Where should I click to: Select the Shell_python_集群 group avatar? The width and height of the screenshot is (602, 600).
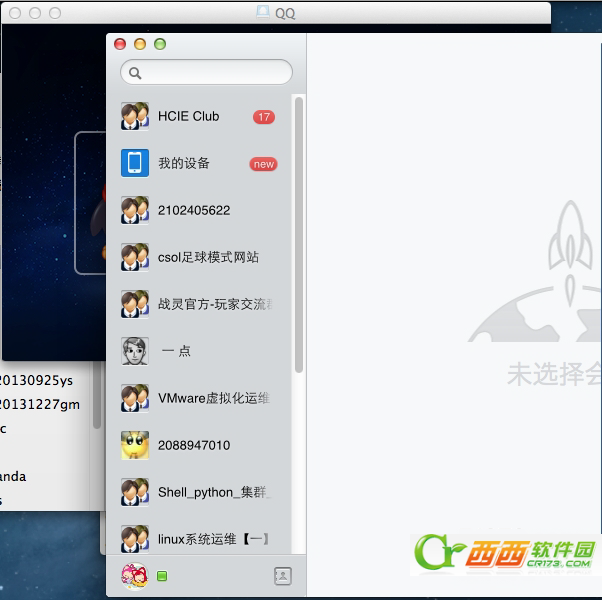(x=135, y=492)
